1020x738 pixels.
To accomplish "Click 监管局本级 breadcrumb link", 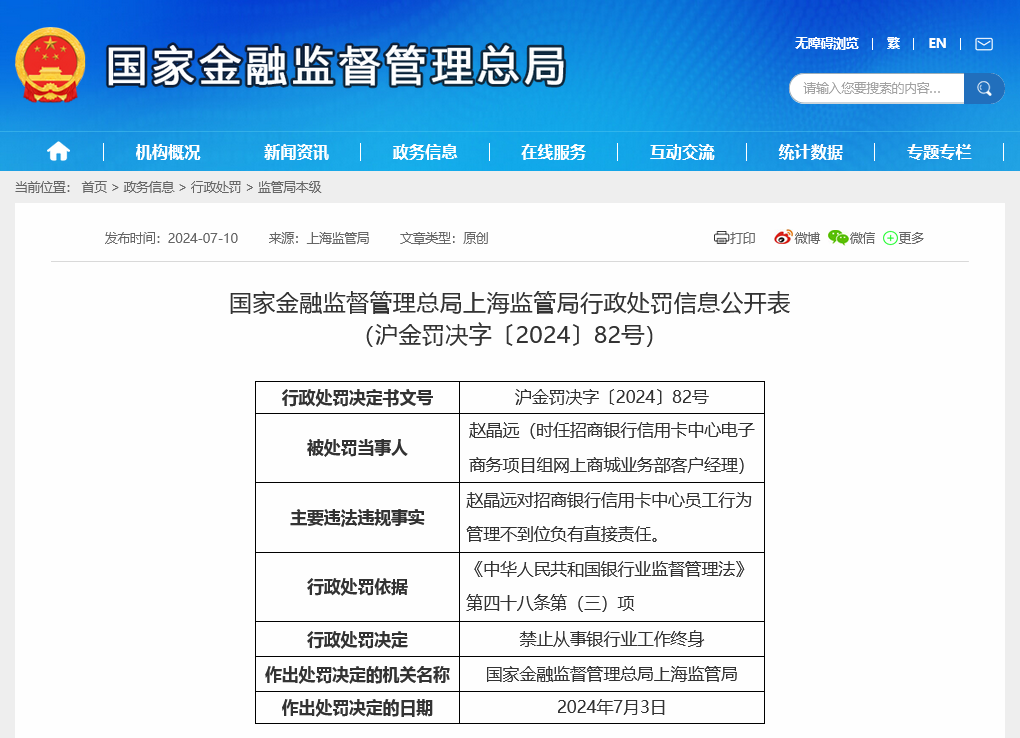I will tap(289, 187).
